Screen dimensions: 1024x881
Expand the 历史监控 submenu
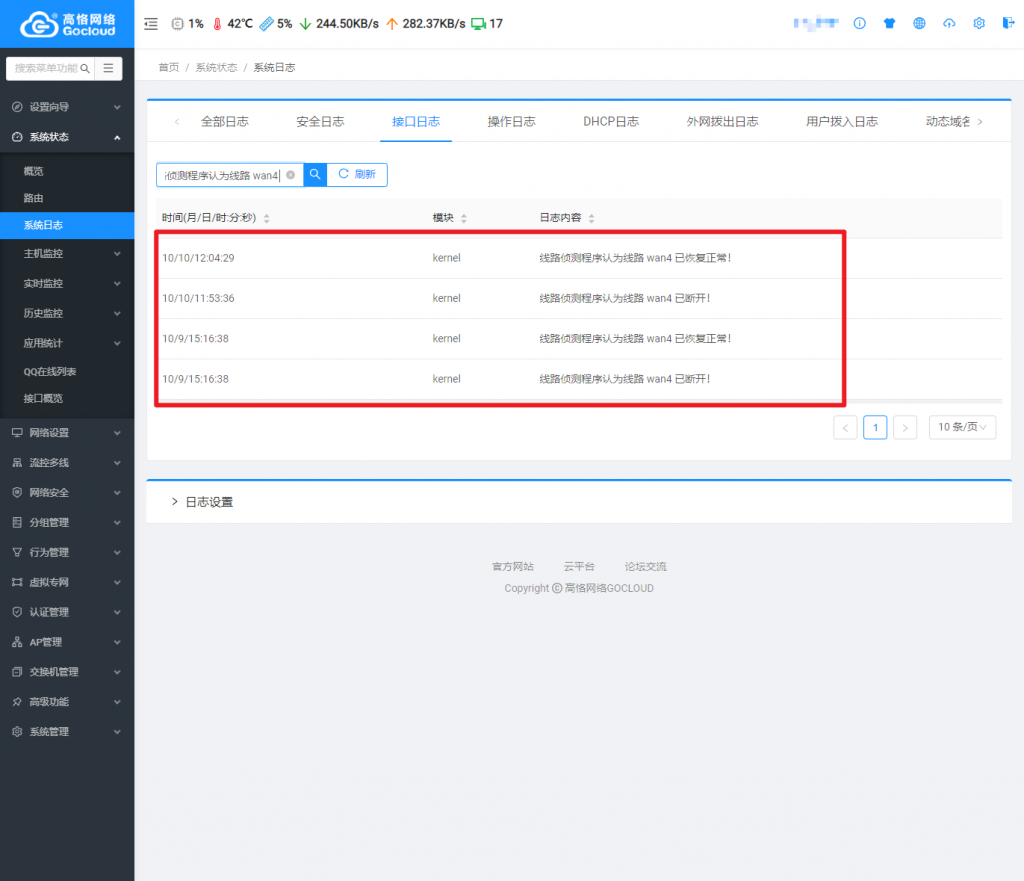(x=67, y=313)
